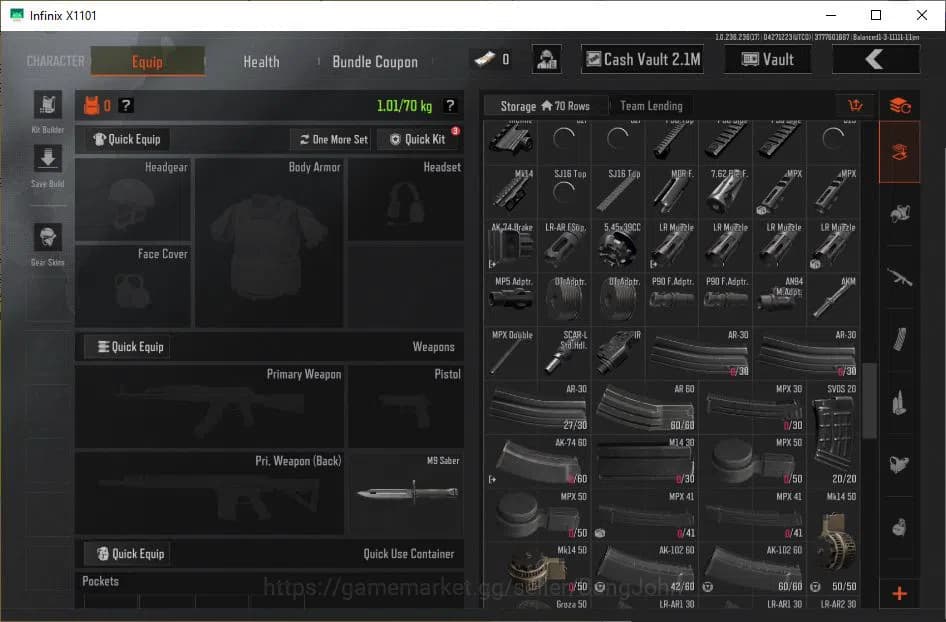
Task: Click the merchant icon beside the cash counter
Action: (x=546, y=59)
